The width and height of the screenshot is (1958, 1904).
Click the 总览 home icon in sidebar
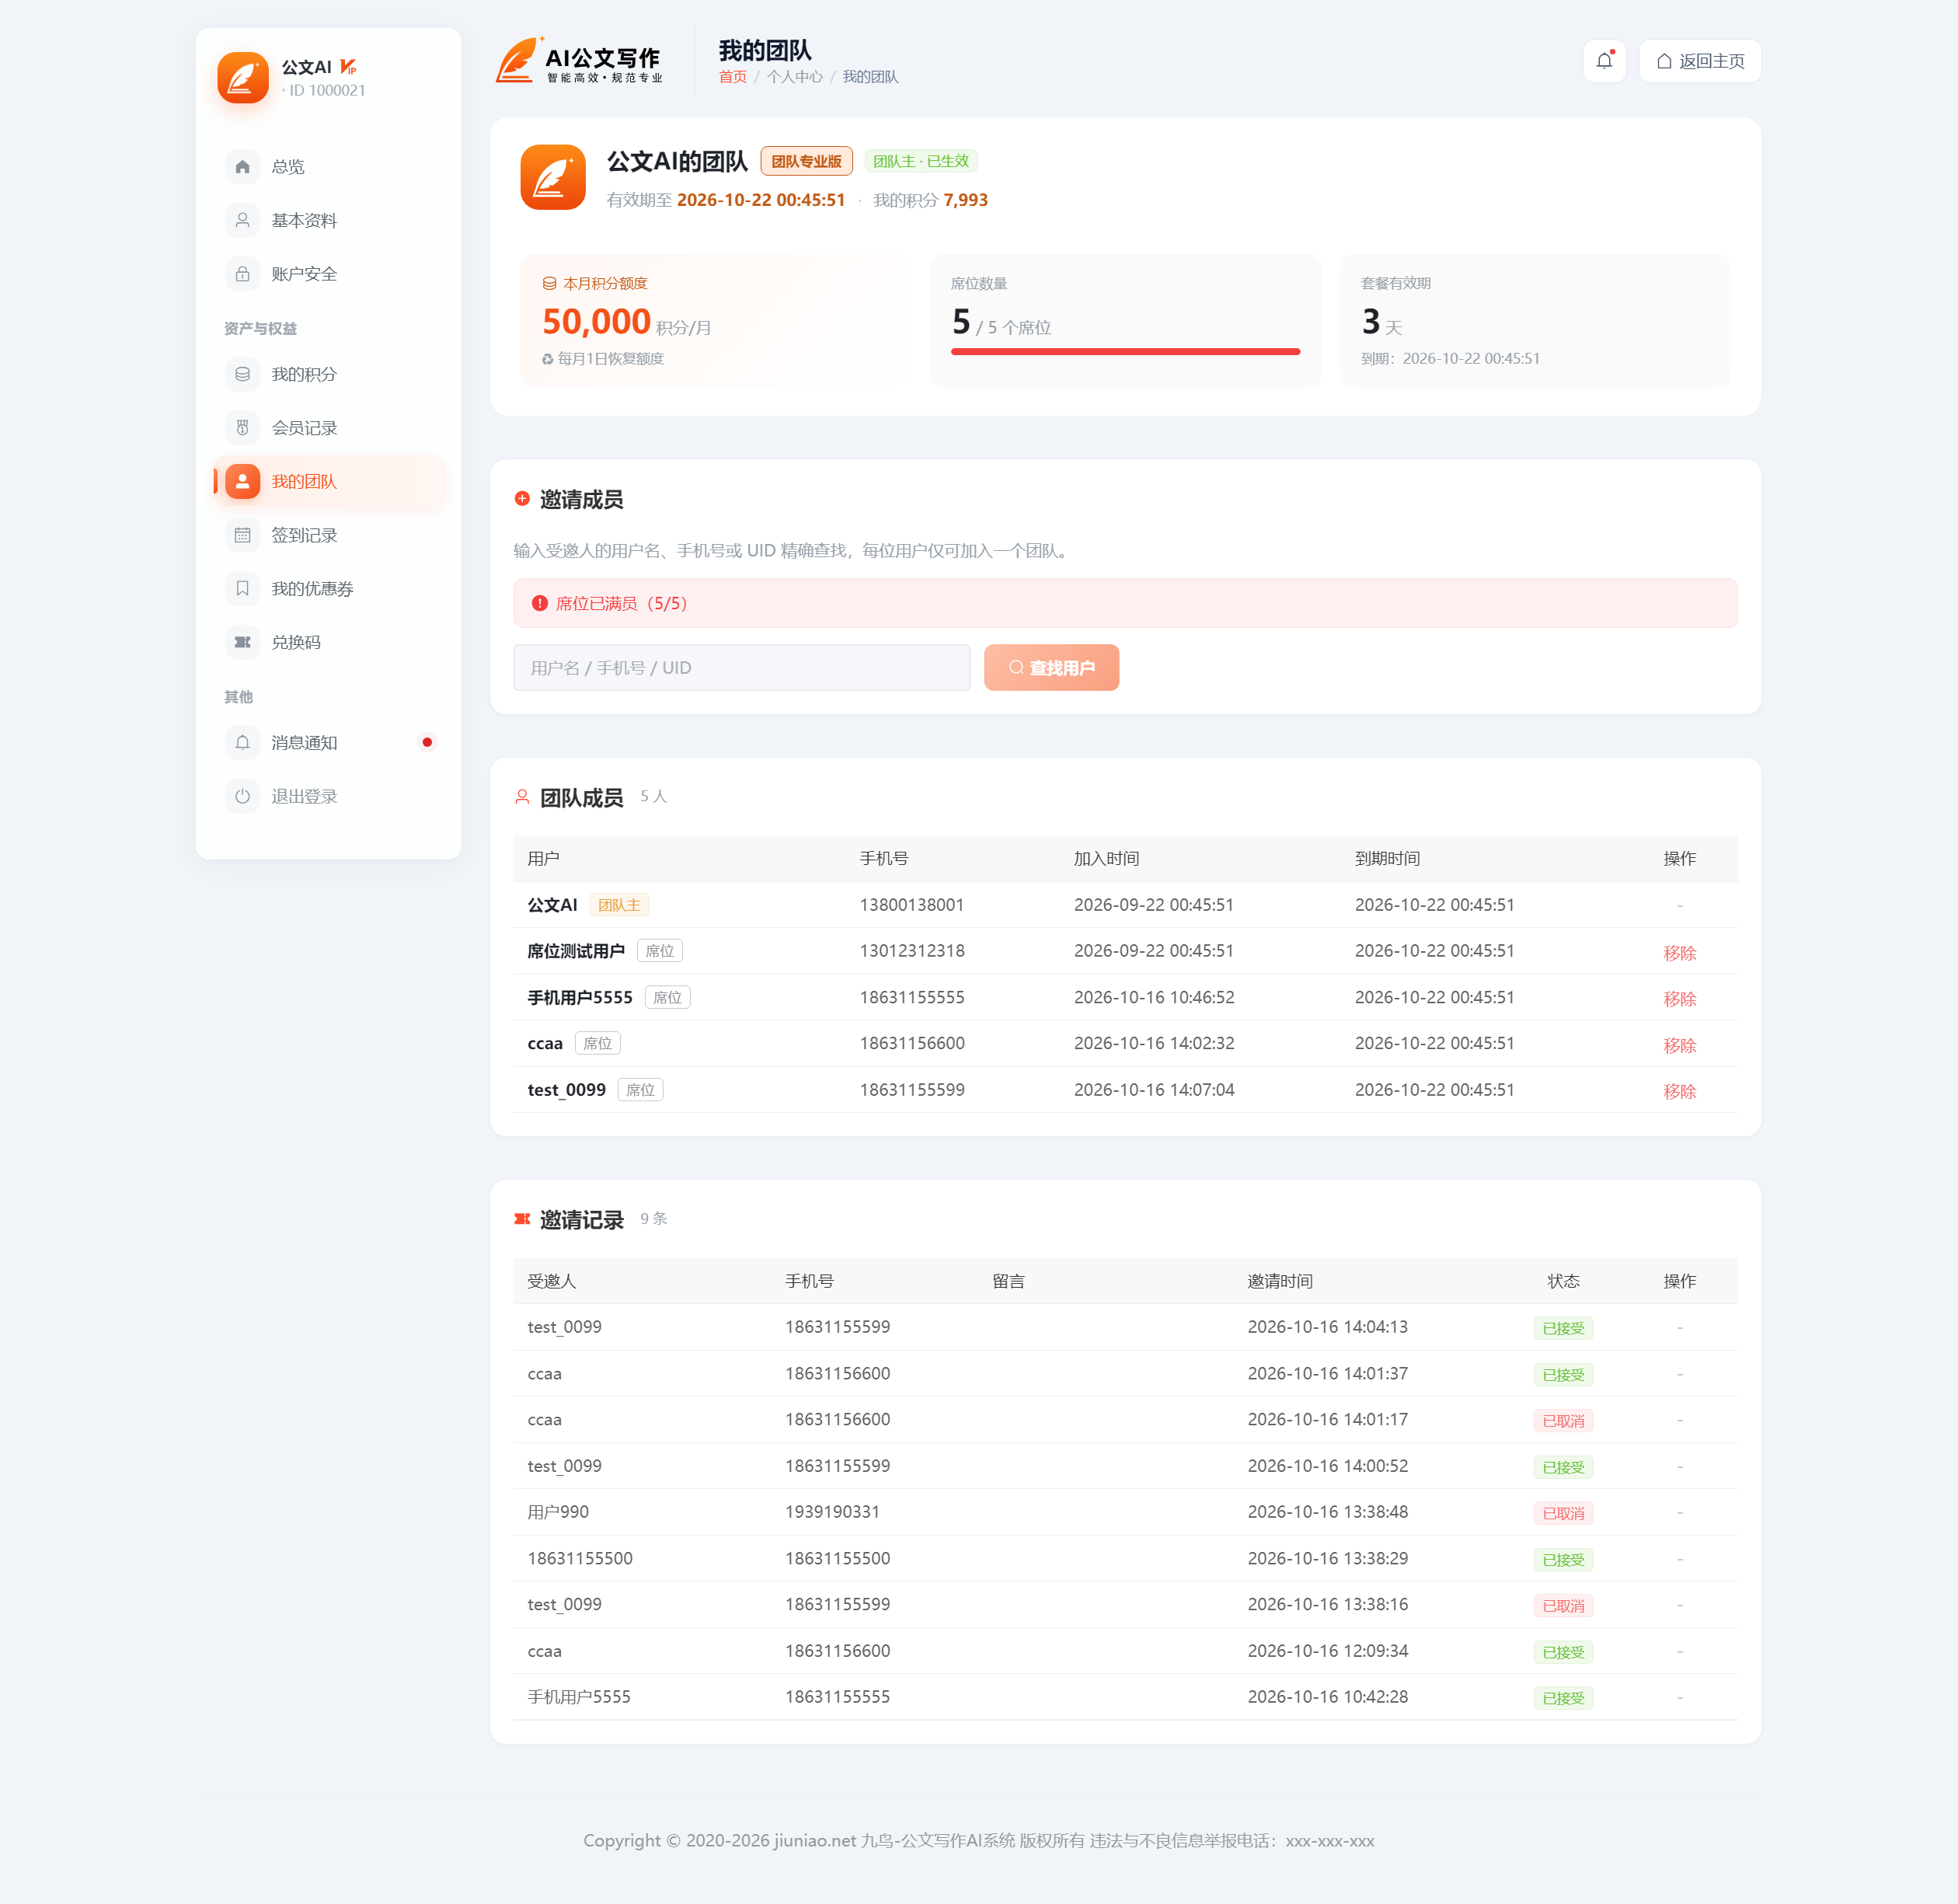pyautogui.click(x=242, y=167)
